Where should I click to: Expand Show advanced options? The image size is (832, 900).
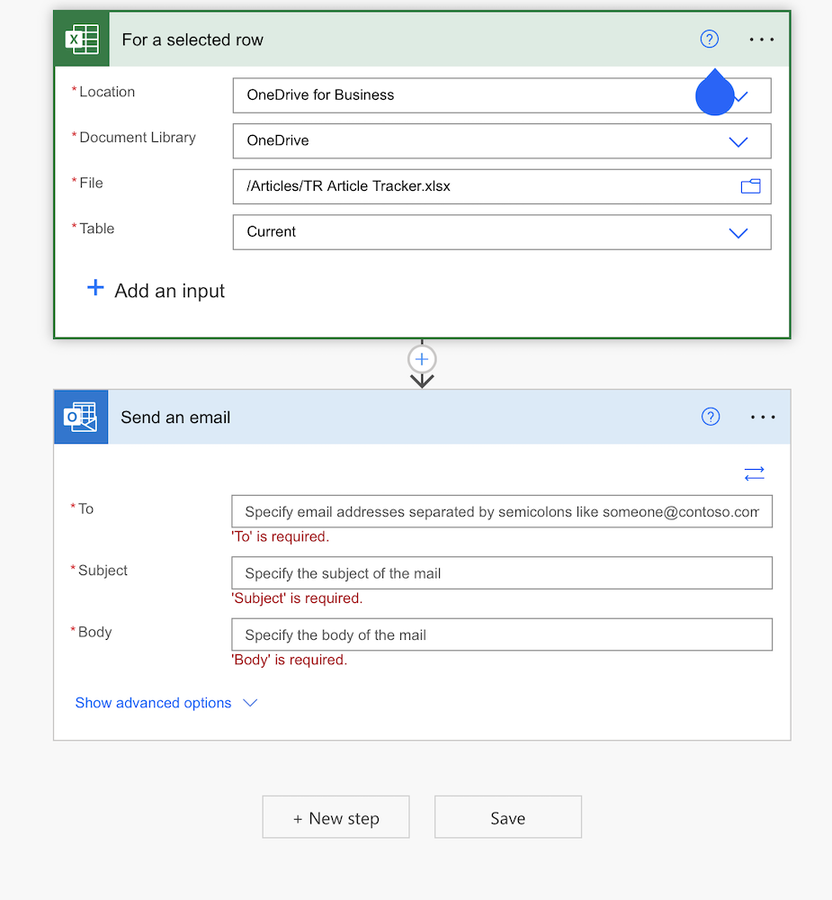pyautogui.click(x=153, y=703)
